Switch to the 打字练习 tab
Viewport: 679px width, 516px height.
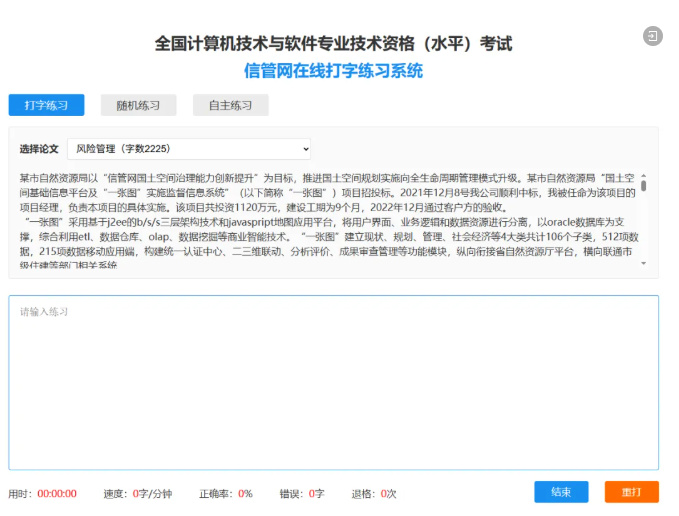pos(46,105)
